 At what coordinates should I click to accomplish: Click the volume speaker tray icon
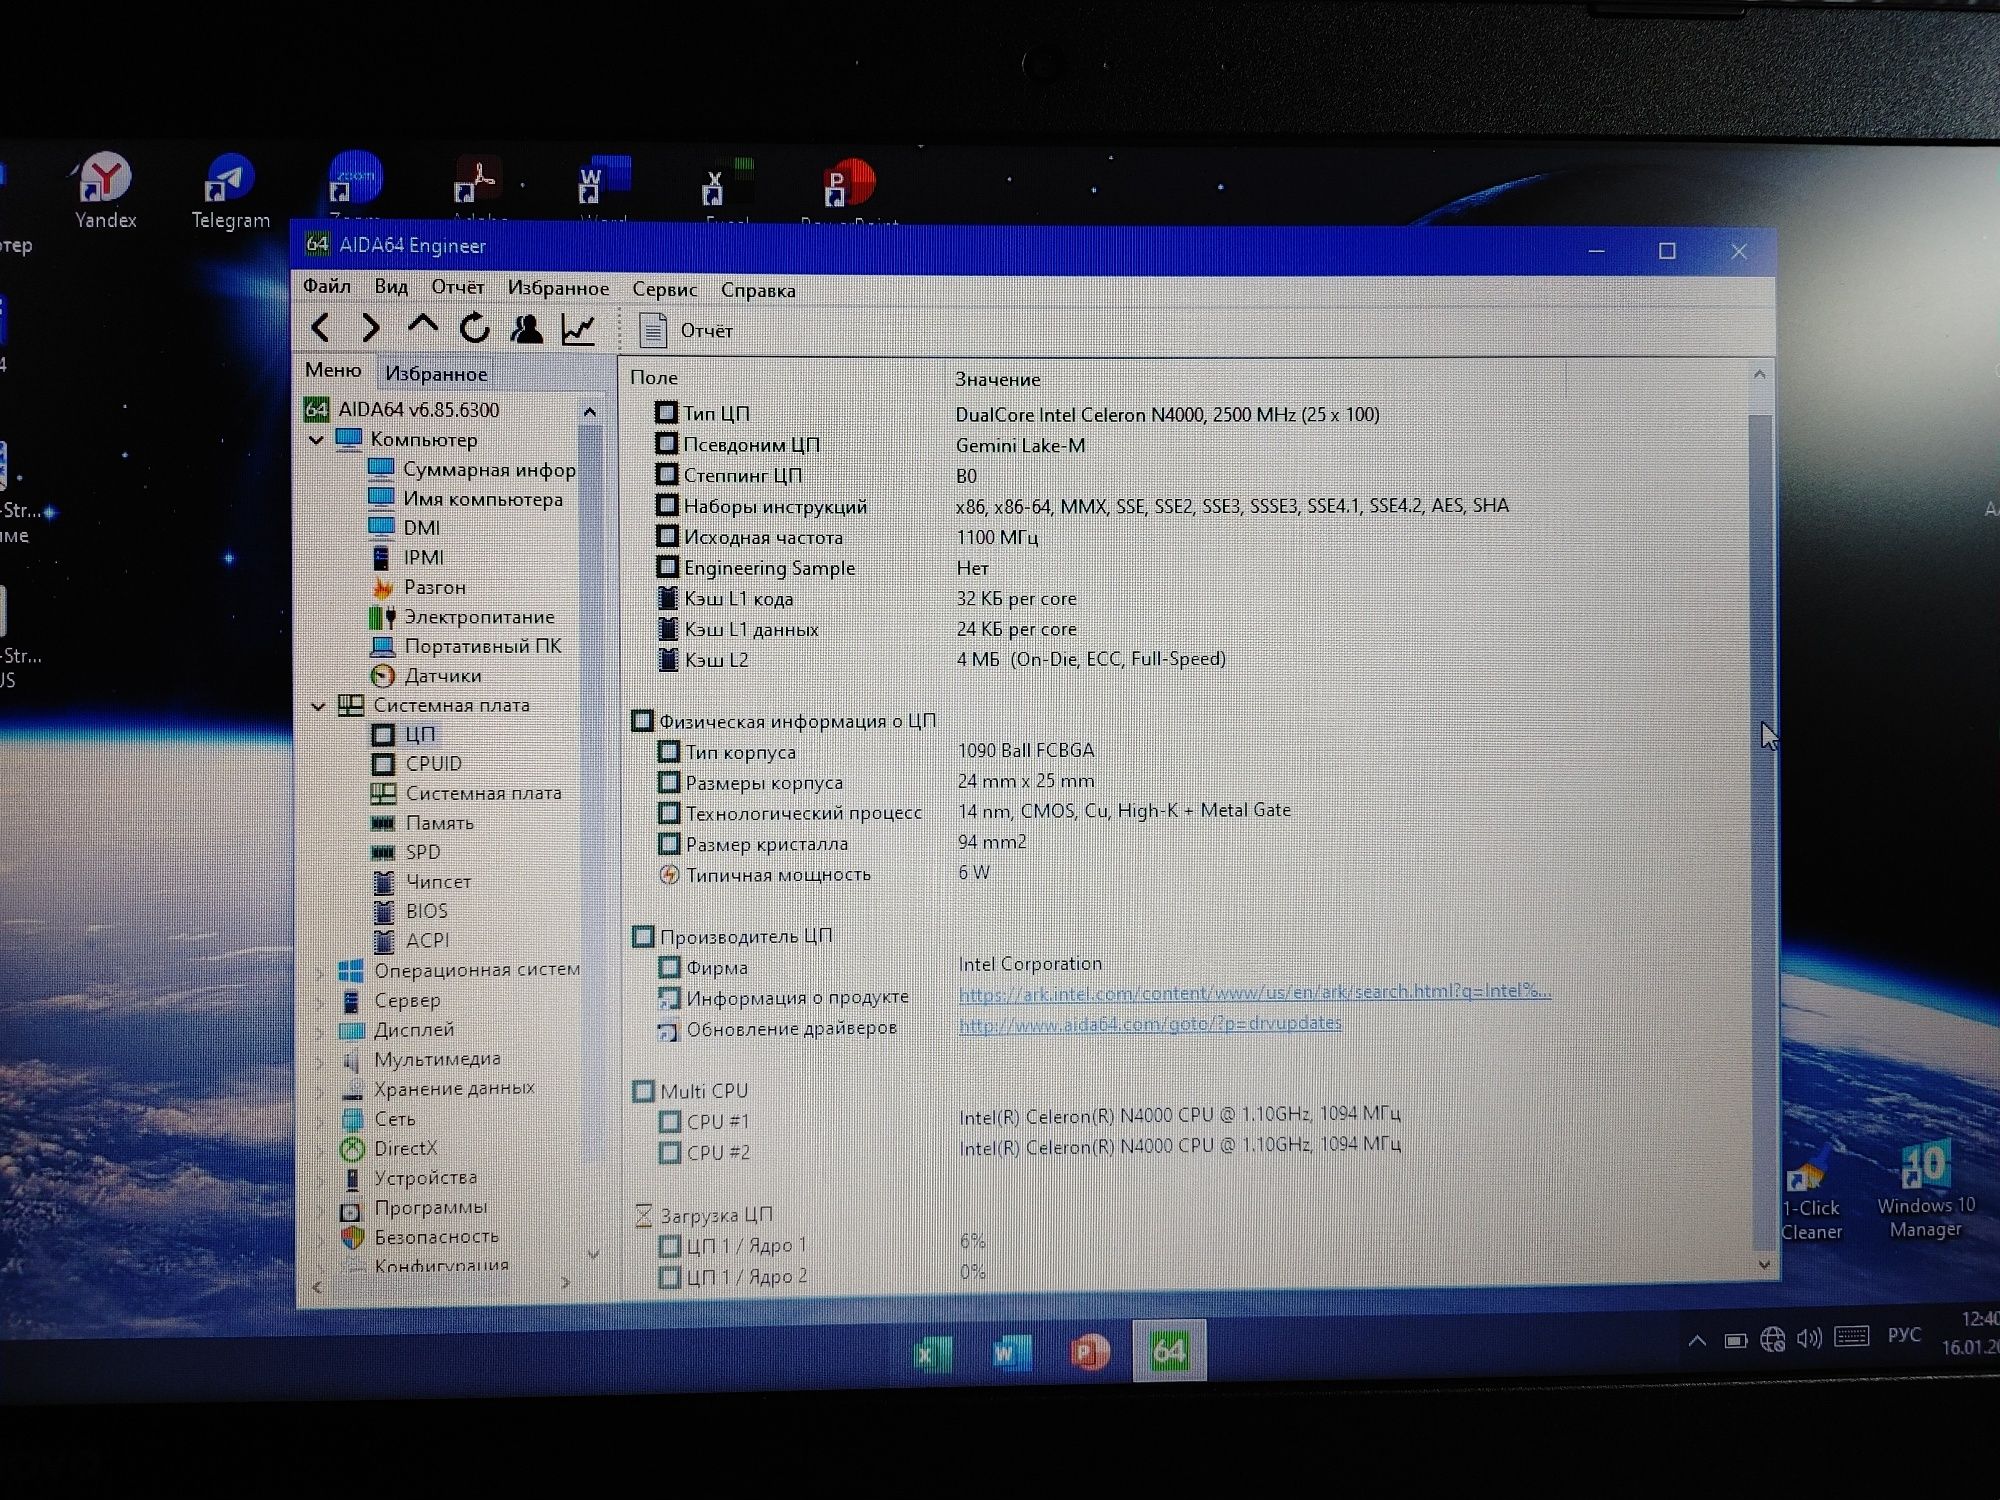point(1809,1338)
